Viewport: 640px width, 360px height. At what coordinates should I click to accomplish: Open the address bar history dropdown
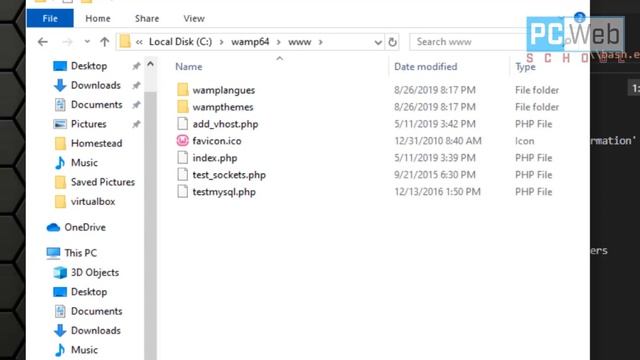point(378,42)
